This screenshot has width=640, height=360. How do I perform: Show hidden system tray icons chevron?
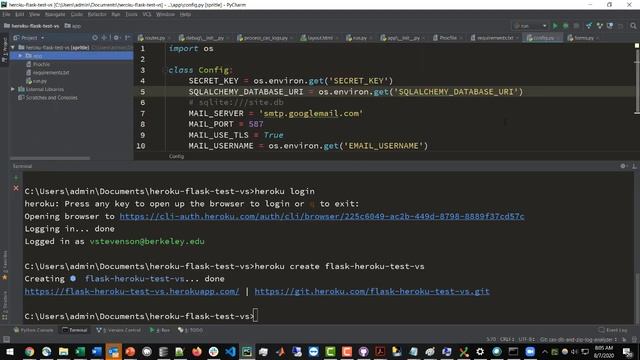tap(544, 351)
